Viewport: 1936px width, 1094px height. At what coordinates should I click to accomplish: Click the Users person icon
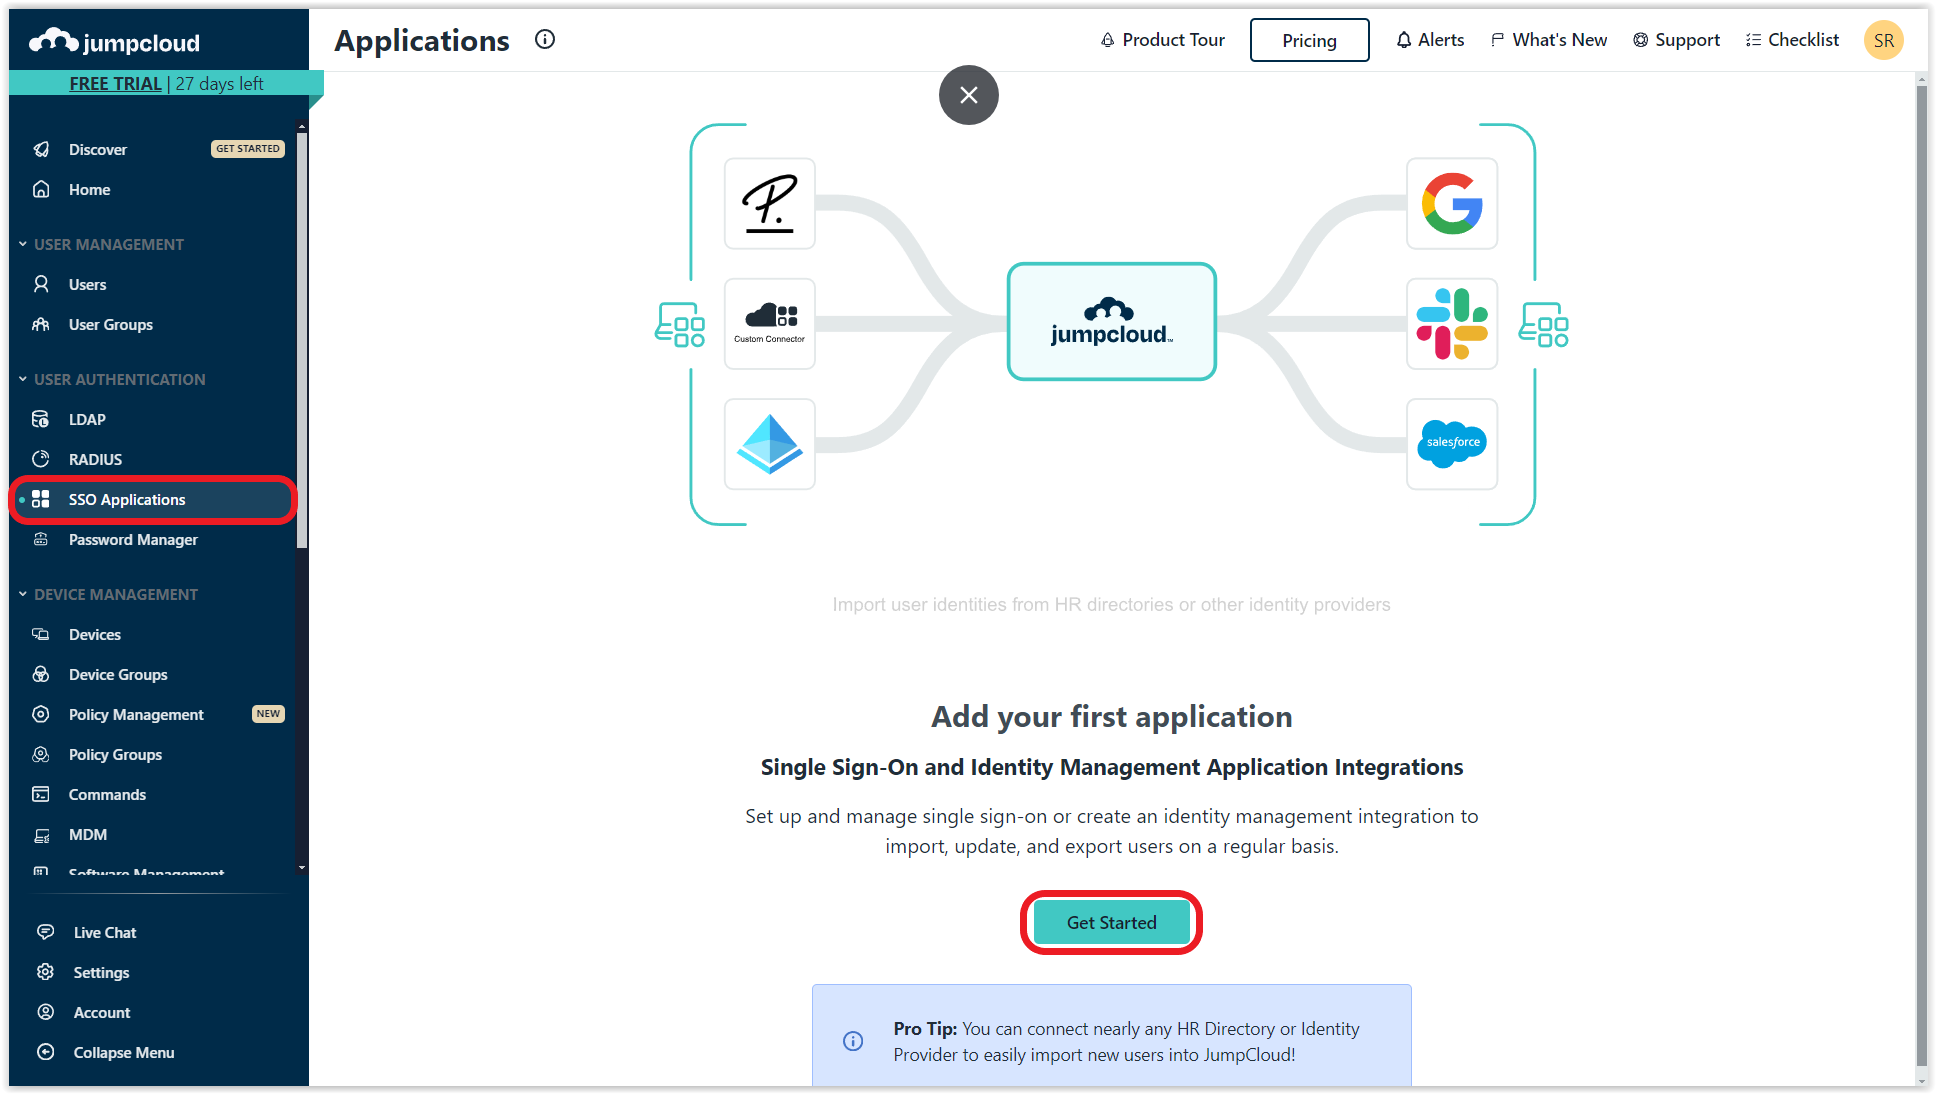click(41, 284)
